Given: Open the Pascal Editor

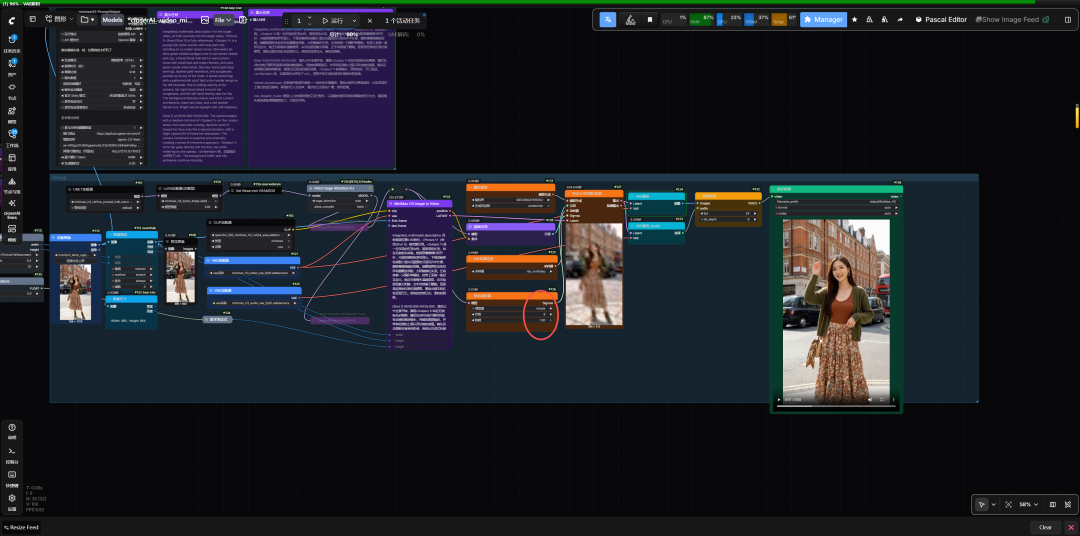Looking at the screenshot, I should click(x=942, y=19).
